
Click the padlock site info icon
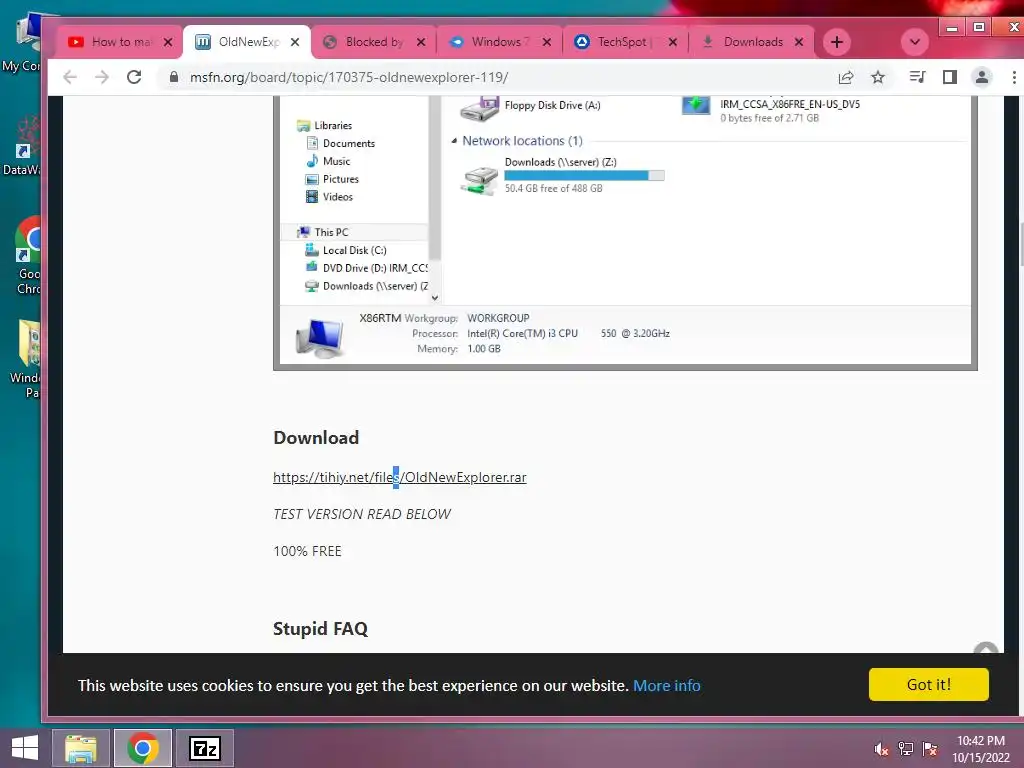point(173,77)
